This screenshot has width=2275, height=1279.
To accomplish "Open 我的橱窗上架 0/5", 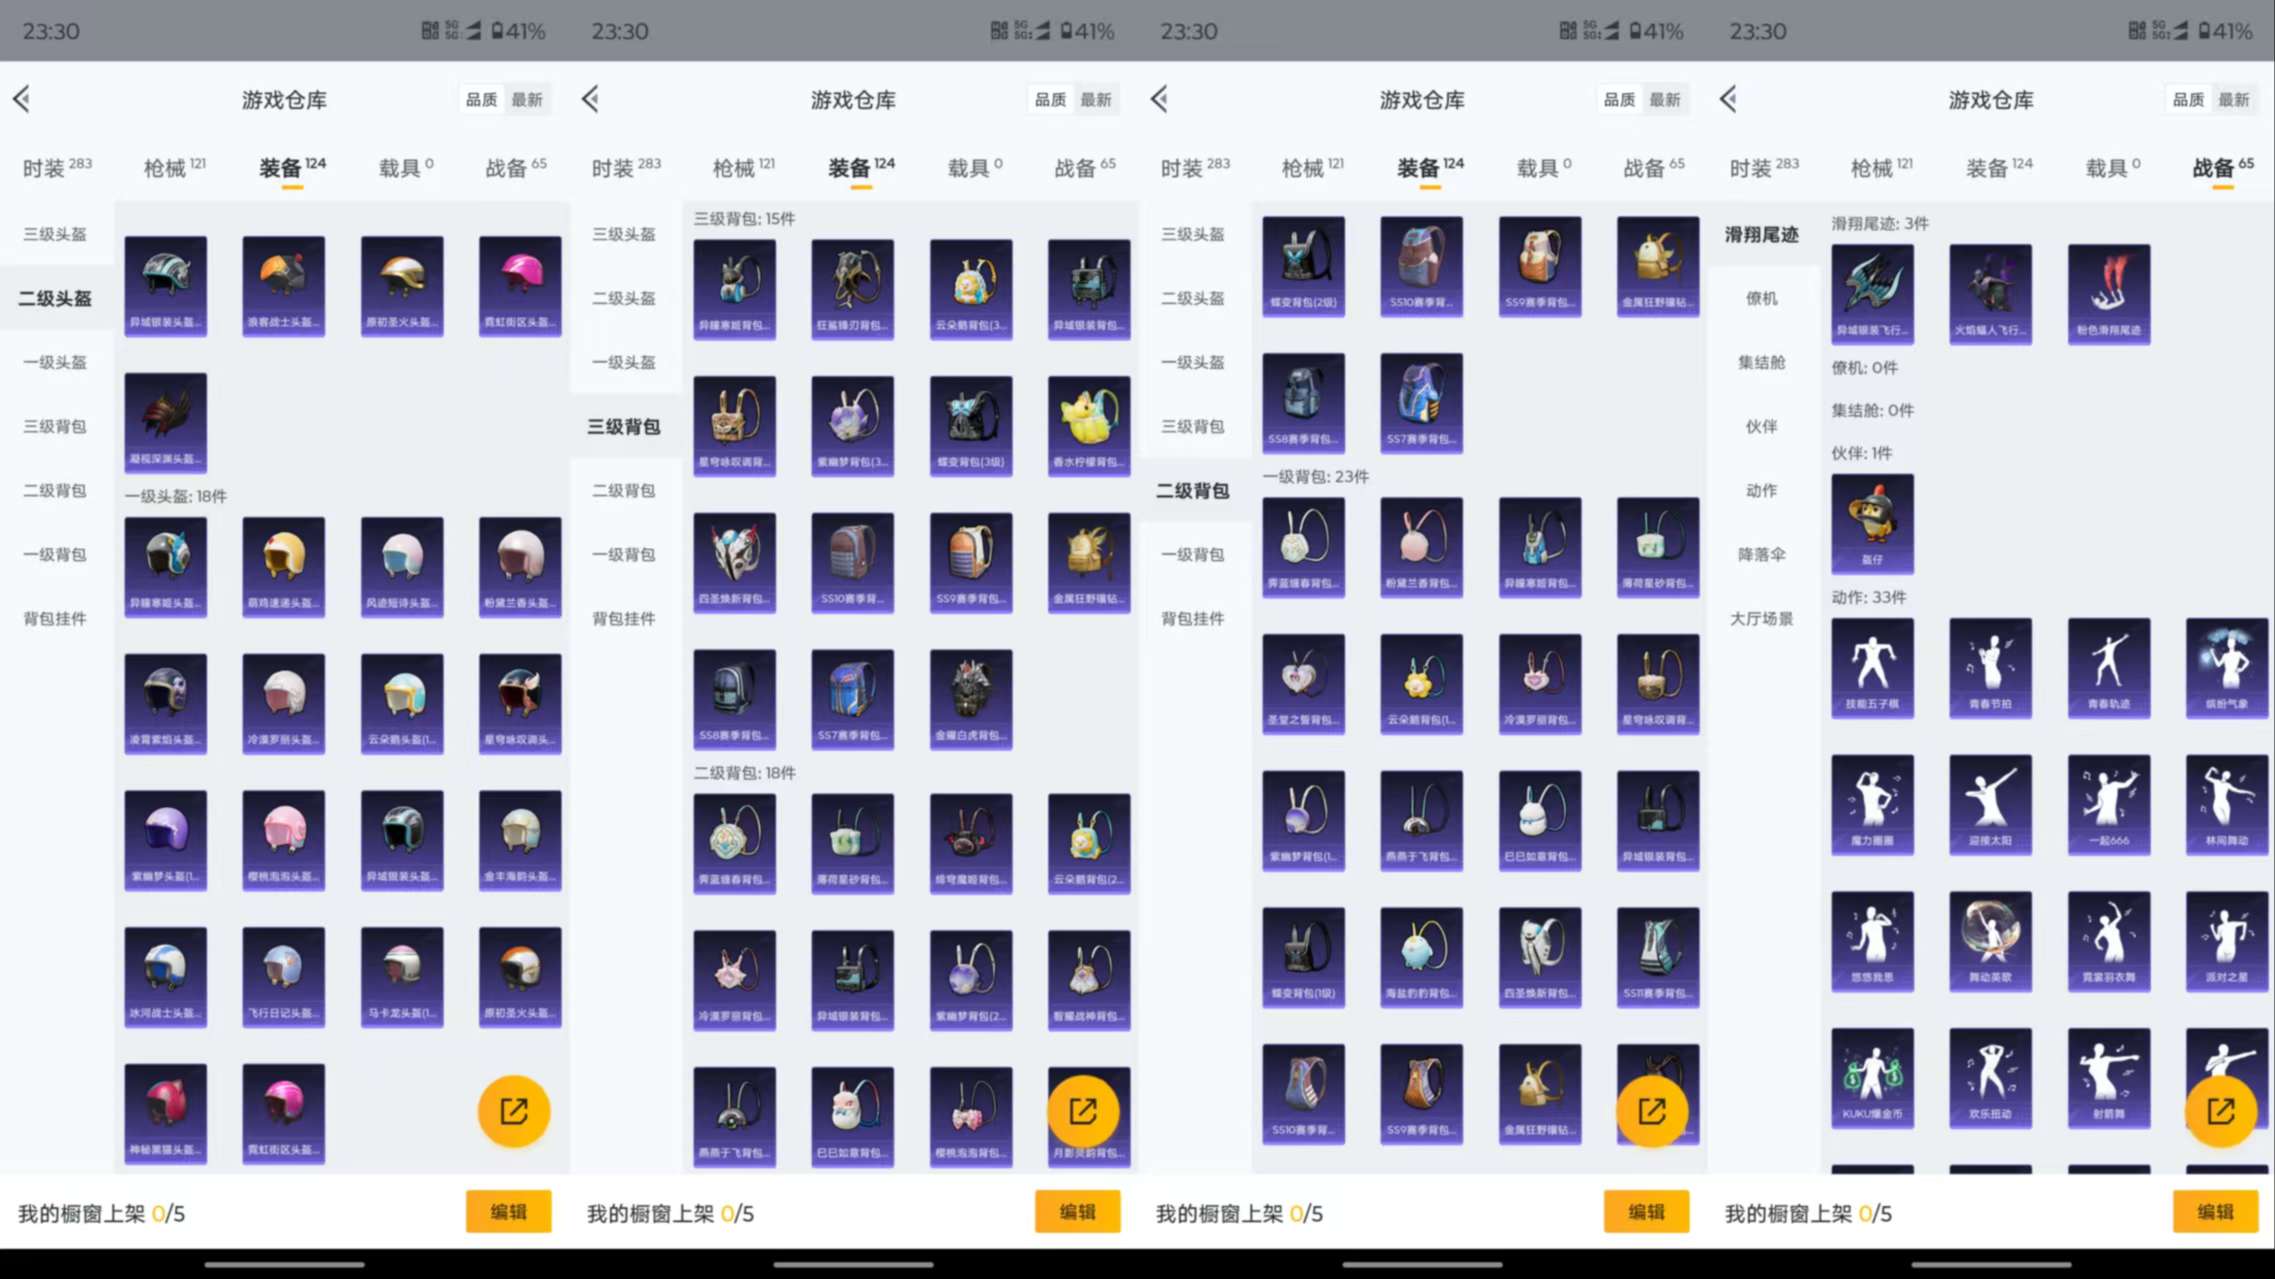I will click(x=98, y=1212).
